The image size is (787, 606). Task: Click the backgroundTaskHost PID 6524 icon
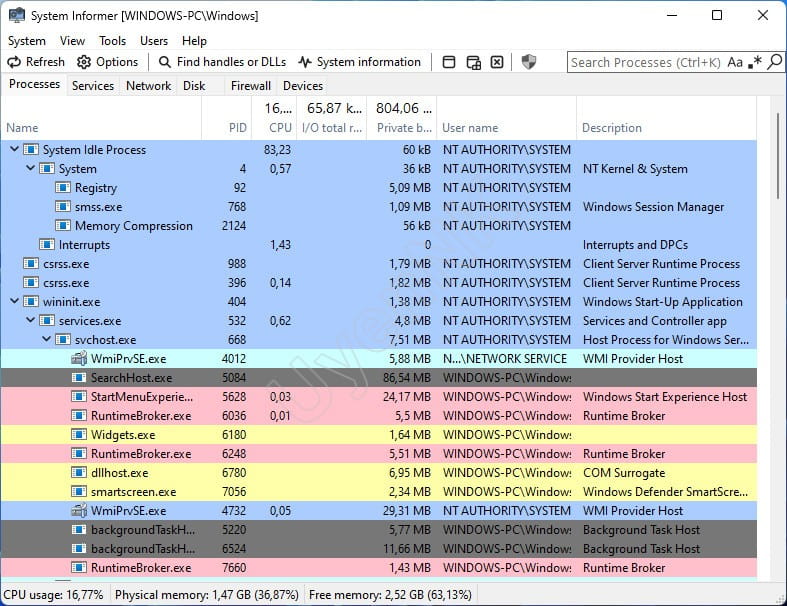click(x=79, y=549)
